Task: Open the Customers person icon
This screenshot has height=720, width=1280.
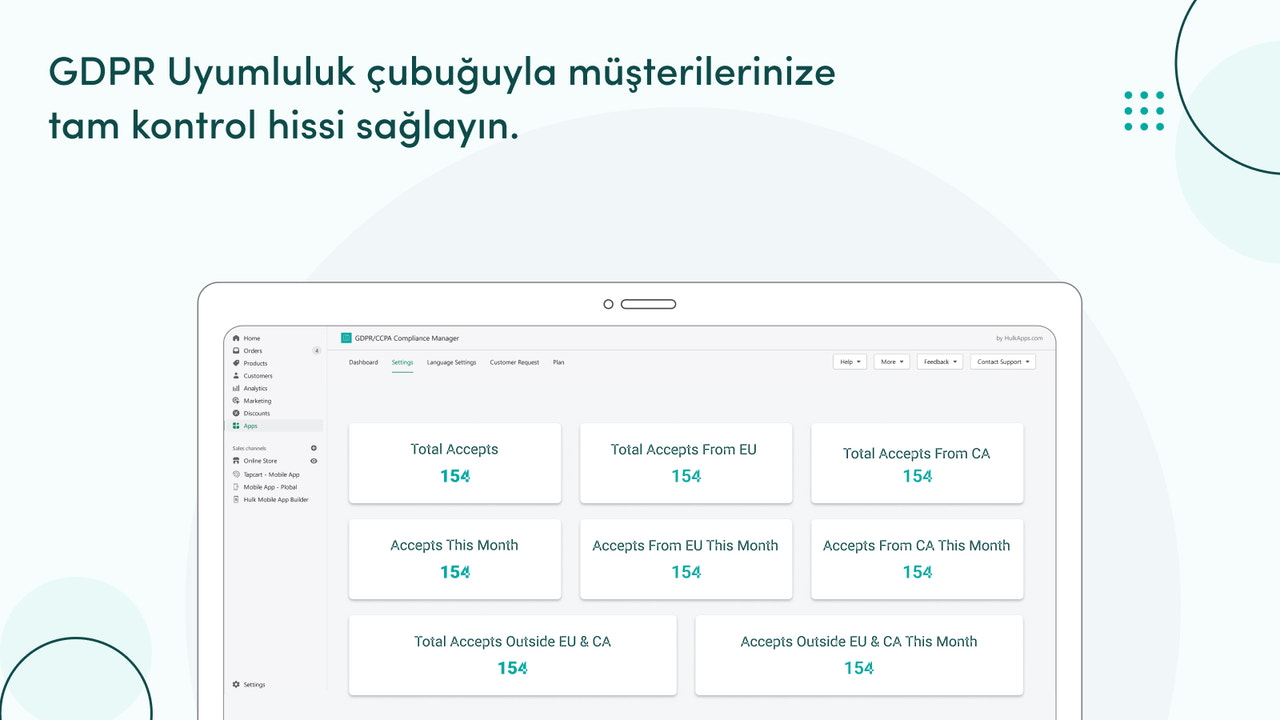Action: (236, 376)
